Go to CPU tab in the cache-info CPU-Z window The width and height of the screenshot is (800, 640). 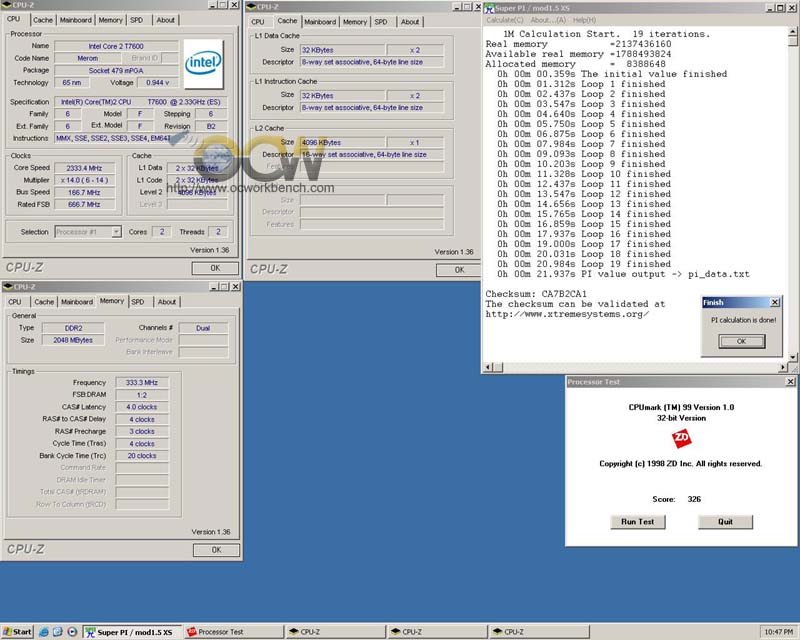click(x=258, y=22)
